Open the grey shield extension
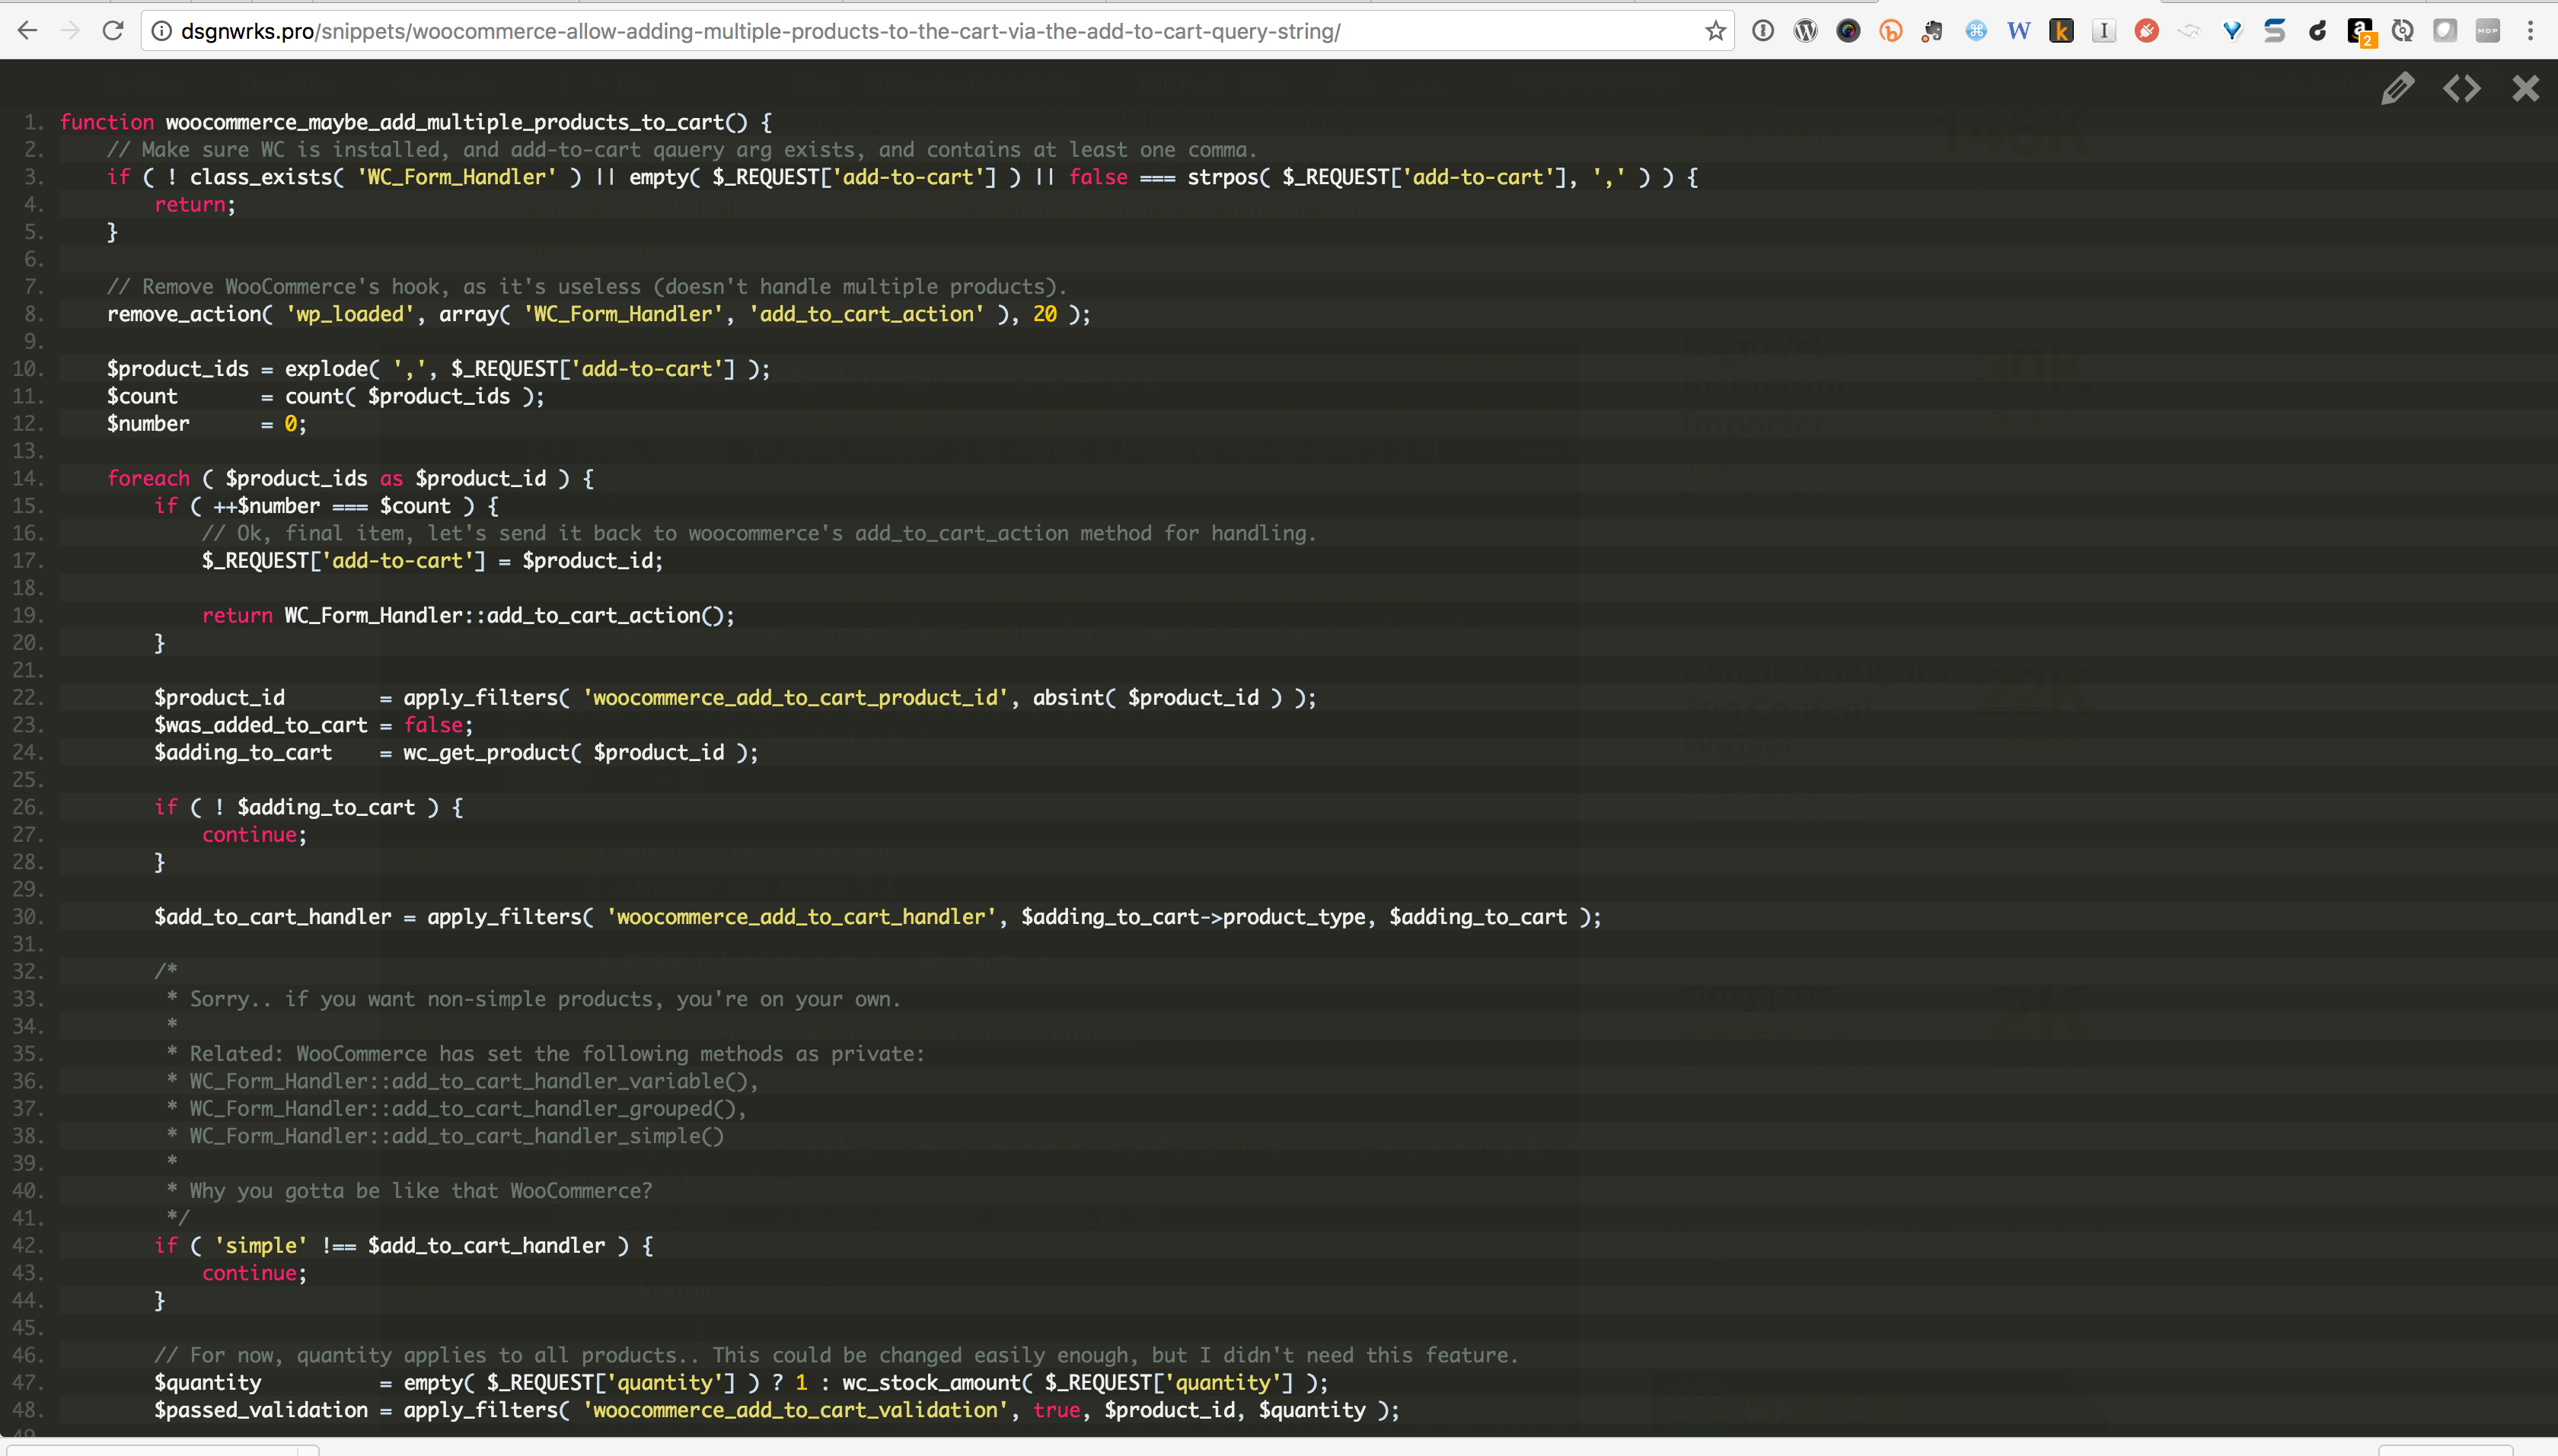Image resolution: width=2558 pixels, height=1456 pixels. pos(2445,31)
